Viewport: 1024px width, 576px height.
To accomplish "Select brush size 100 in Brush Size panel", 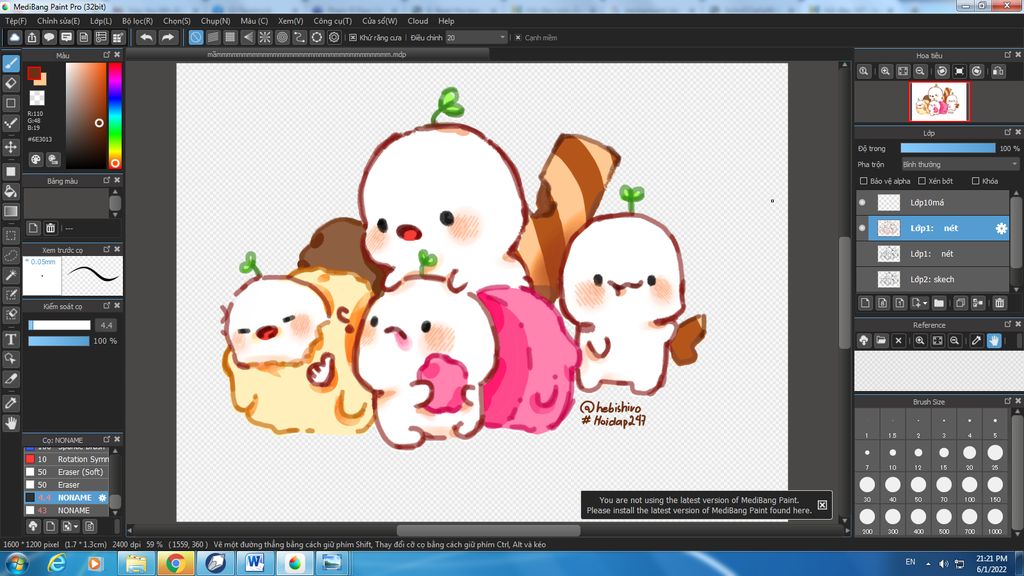I will click(969, 488).
